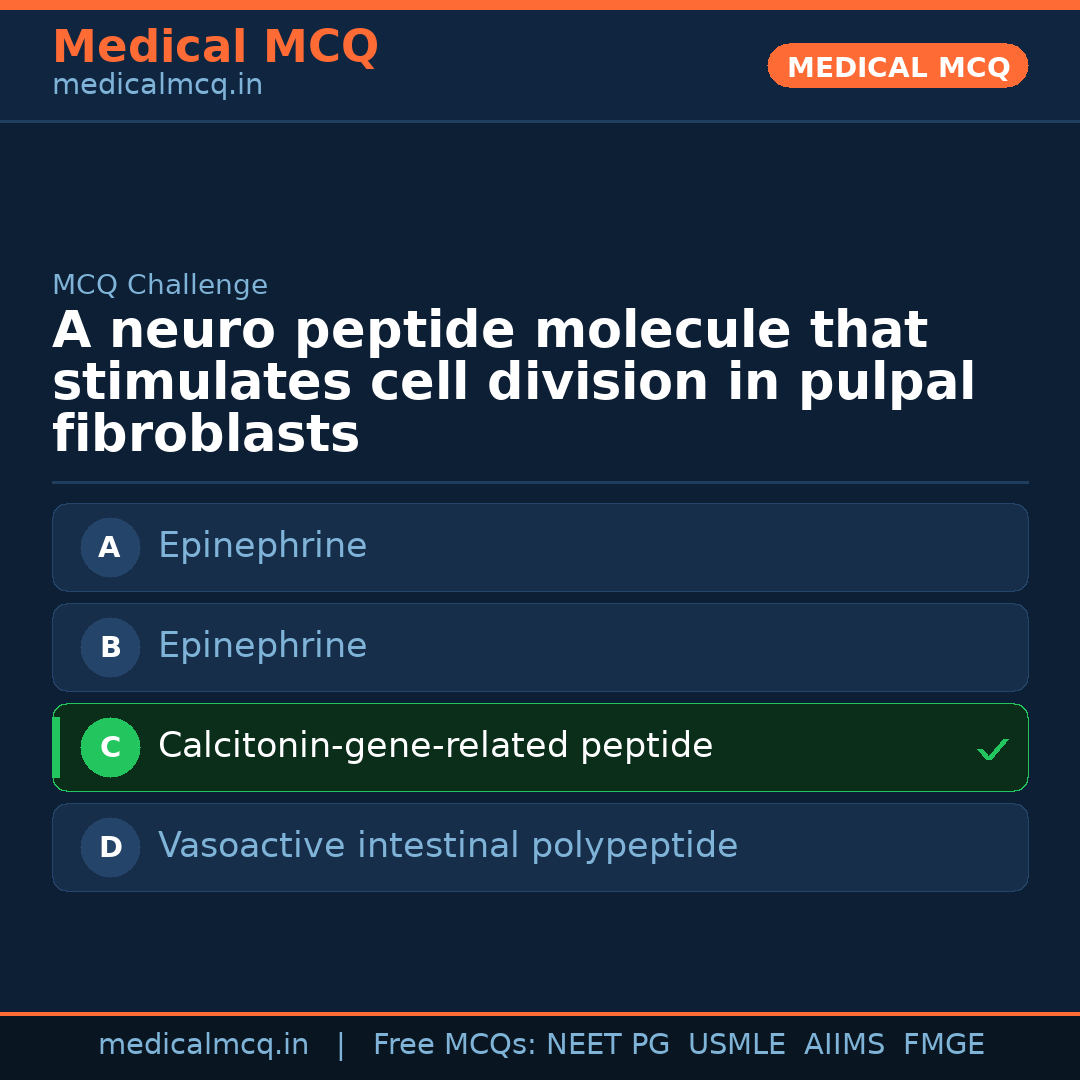The width and height of the screenshot is (1080, 1080).
Task: Click the orange MEDICAL MCQ badge
Action: coord(897,67)
